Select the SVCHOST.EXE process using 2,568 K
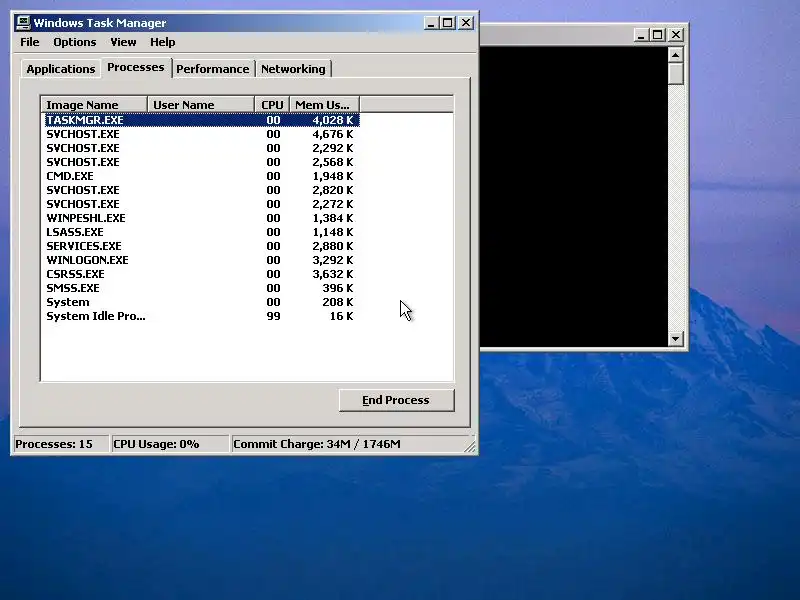Screen dimensions: 800x600 [x=202, y=162]
